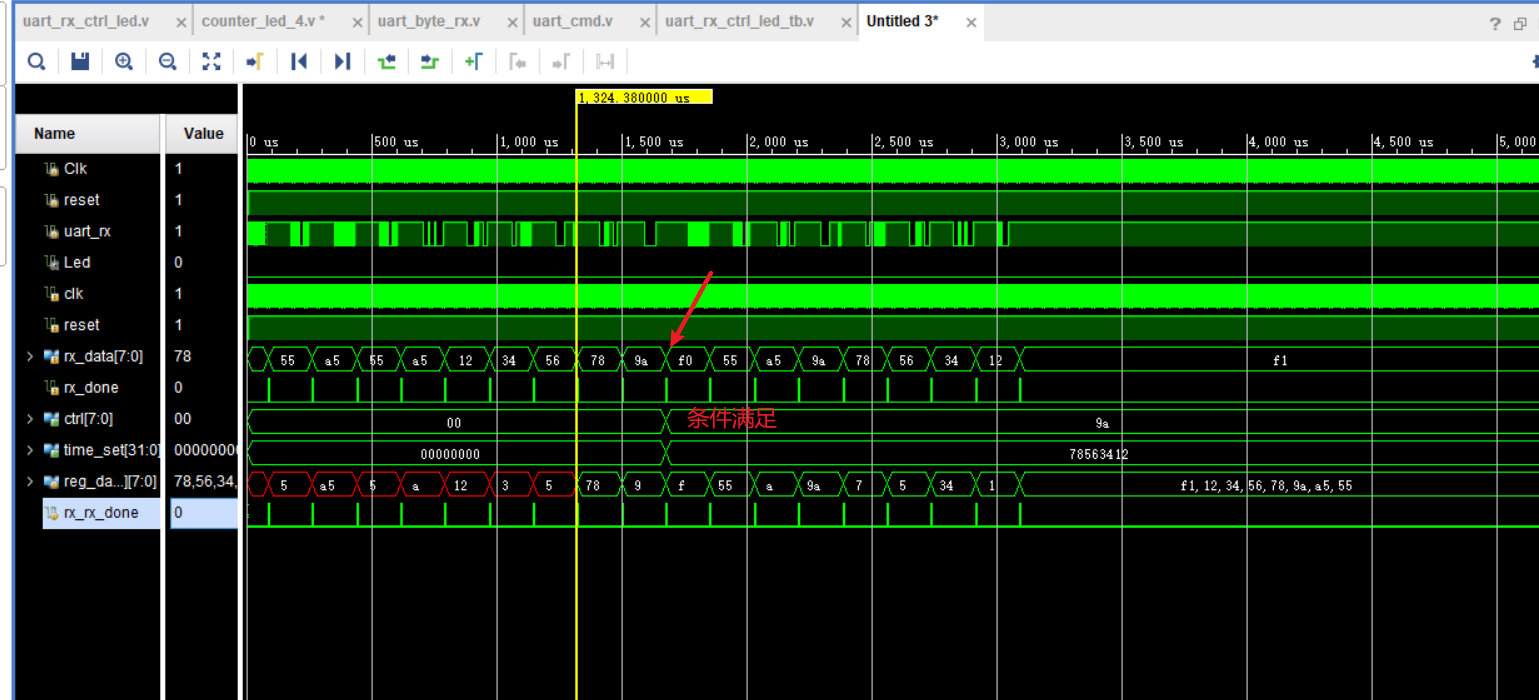The image size is (1539, 700).
Task: Close the Untitled 3* tab
Action: tap(971, 22)
